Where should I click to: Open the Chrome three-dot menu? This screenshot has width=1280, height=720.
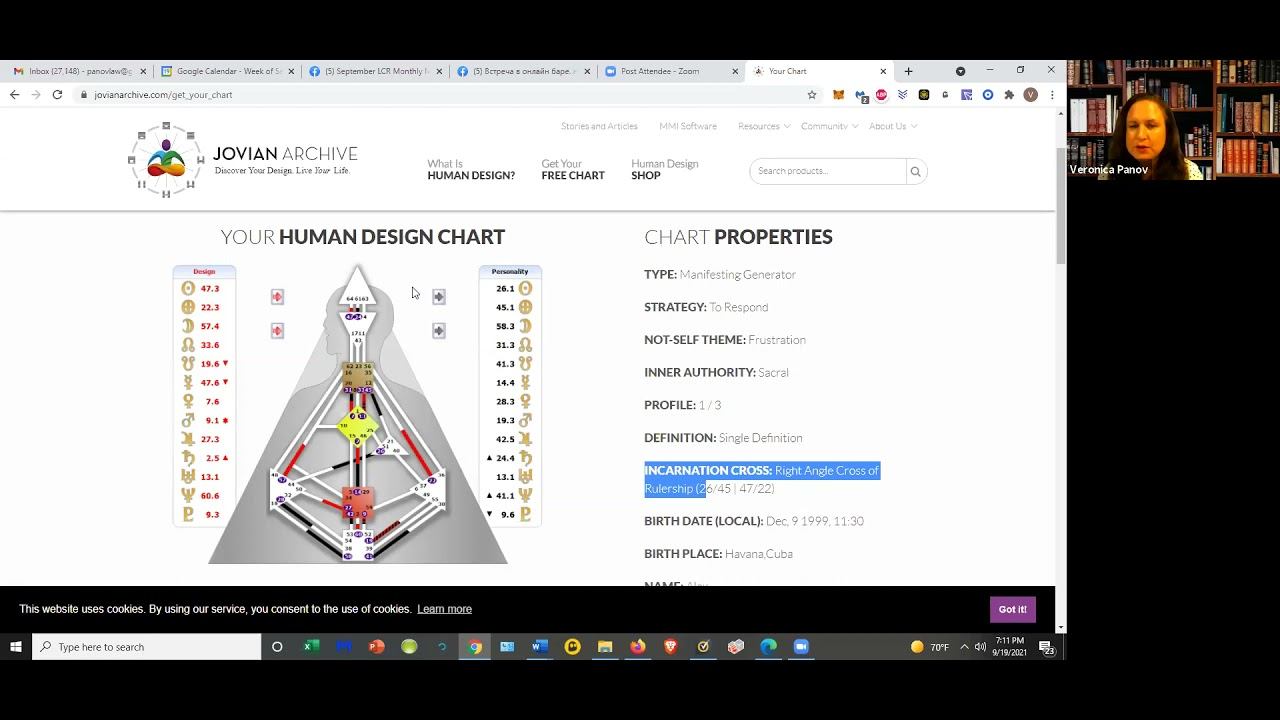pyautogui.click(x=1052, y=95)
